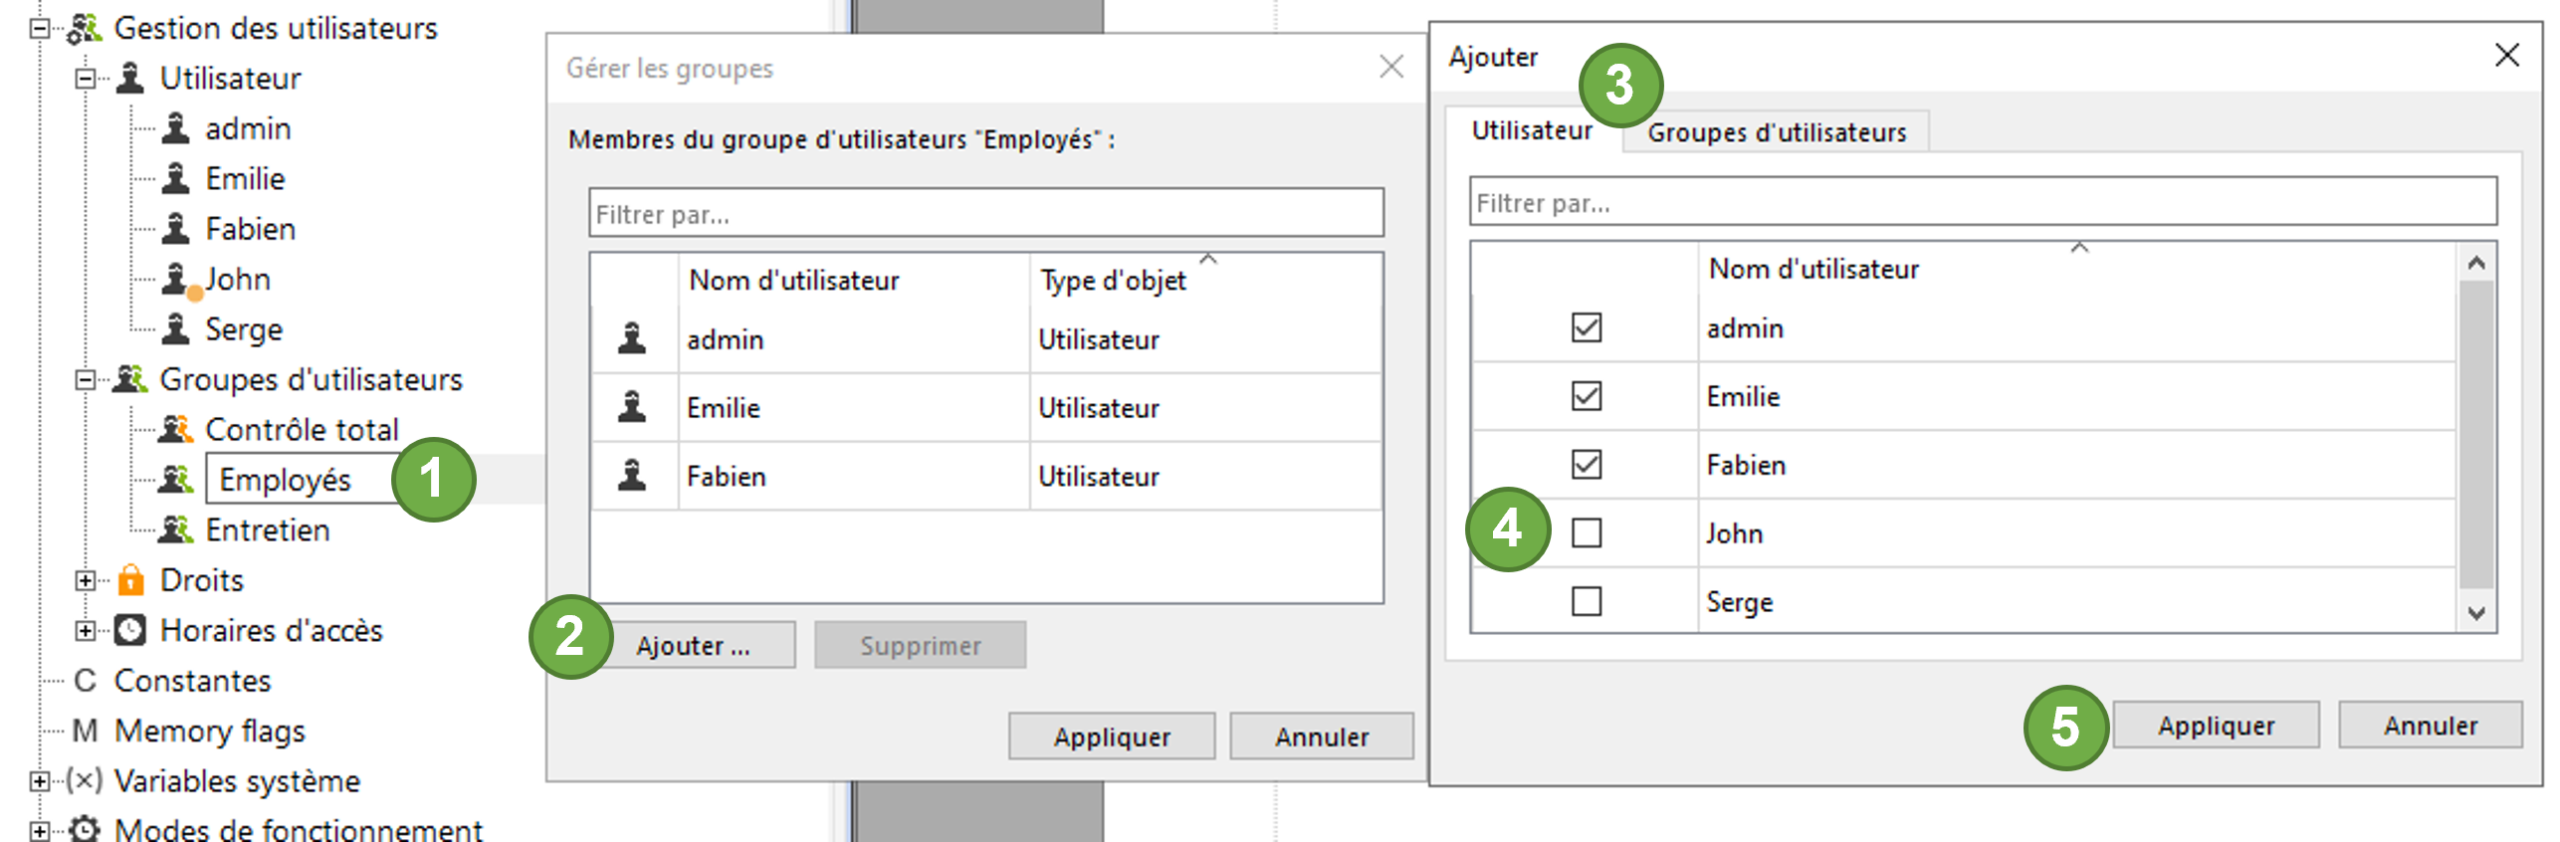This screenshot has width=2560, height=842.
Task: Check the John checkbox
Action: [1585, 533]
